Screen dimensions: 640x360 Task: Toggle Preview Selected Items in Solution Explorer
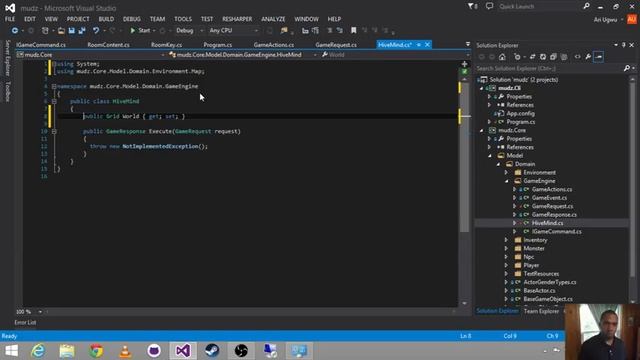point(599,57)
